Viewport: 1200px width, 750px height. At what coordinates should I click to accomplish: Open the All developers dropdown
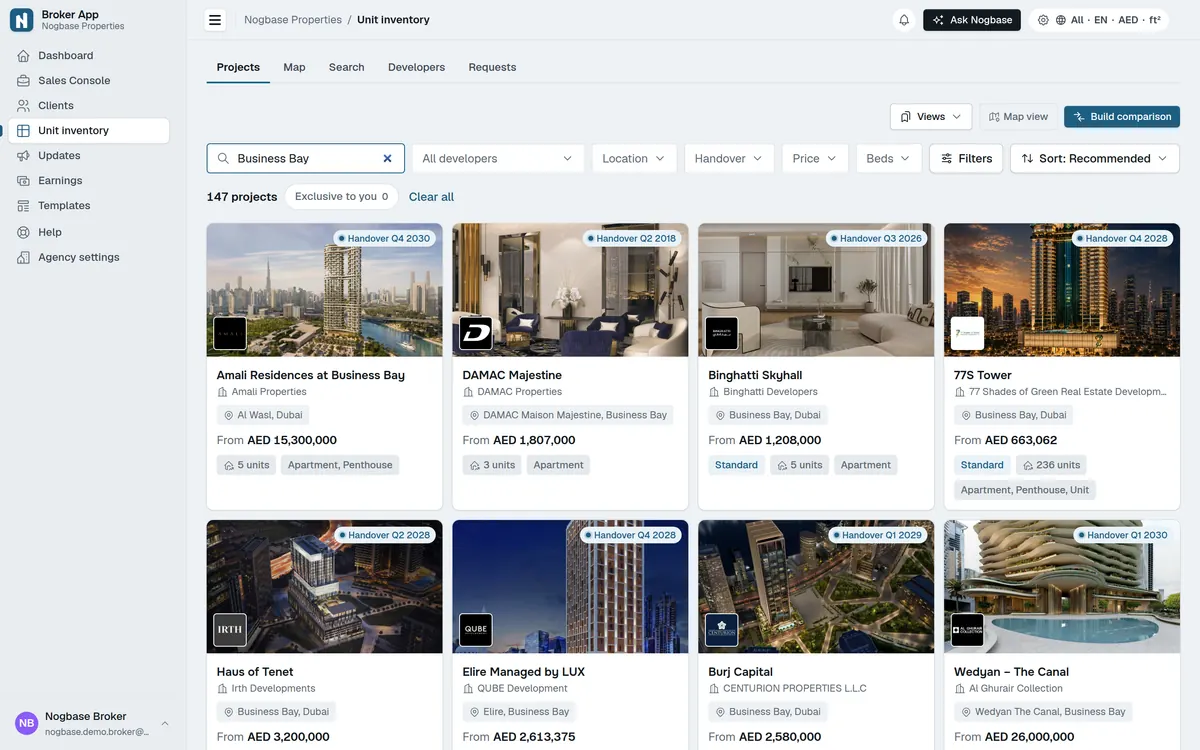pyautogui.click(x=498, y=158)
